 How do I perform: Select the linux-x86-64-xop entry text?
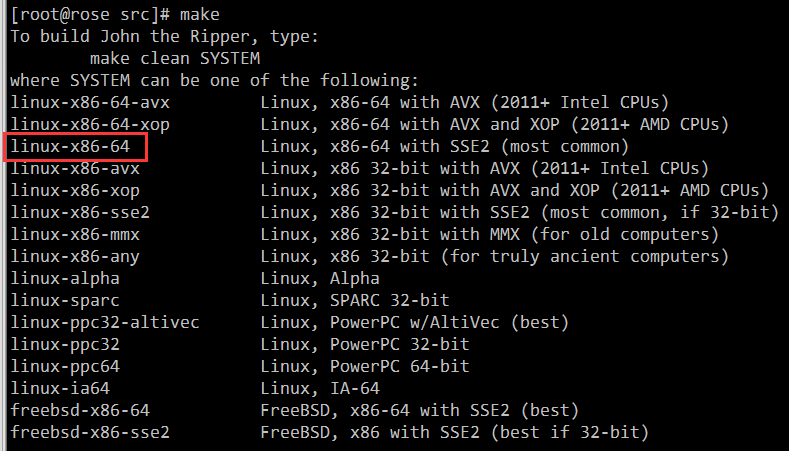[90, 124]
